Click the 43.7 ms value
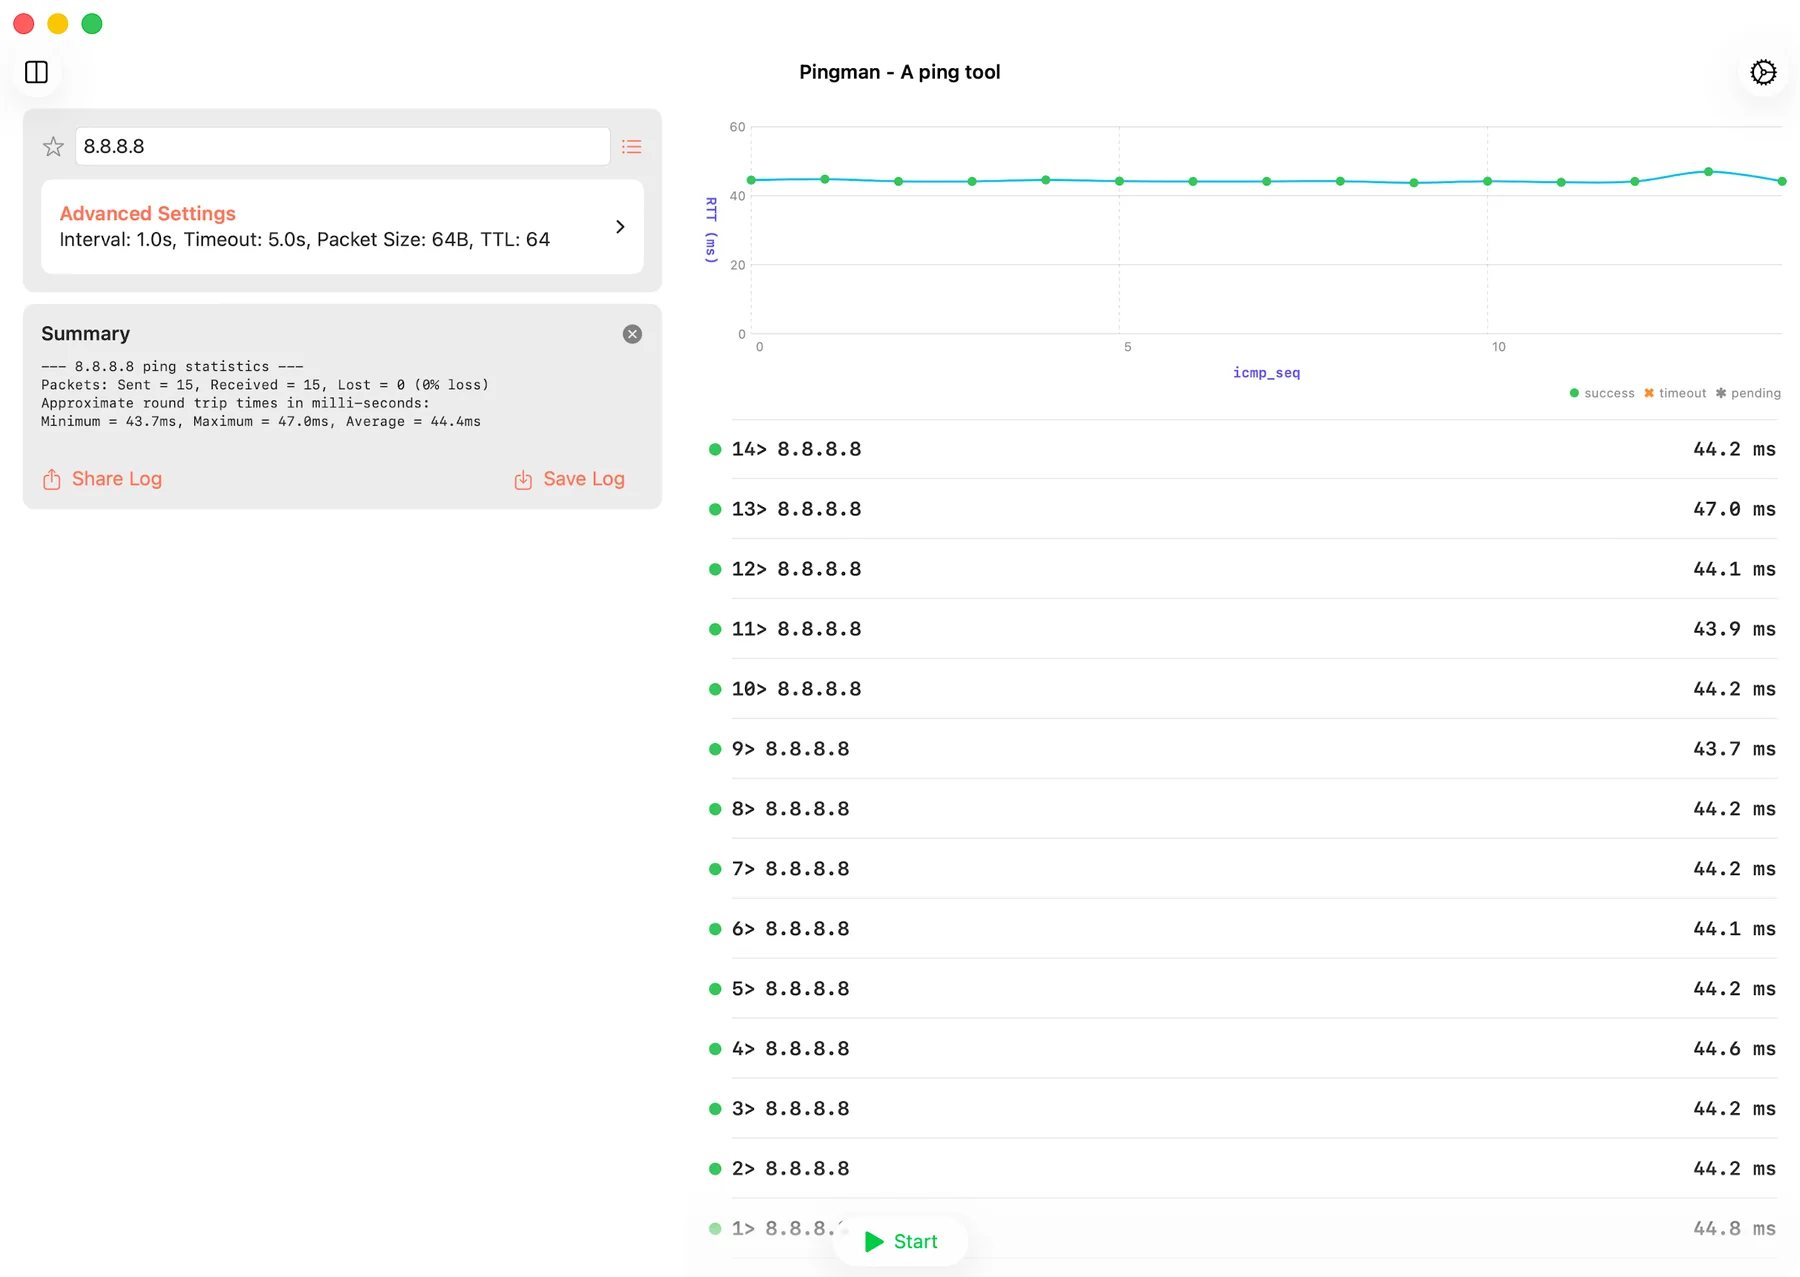Screen dimensions: 1800x1277 point(1734,749)
